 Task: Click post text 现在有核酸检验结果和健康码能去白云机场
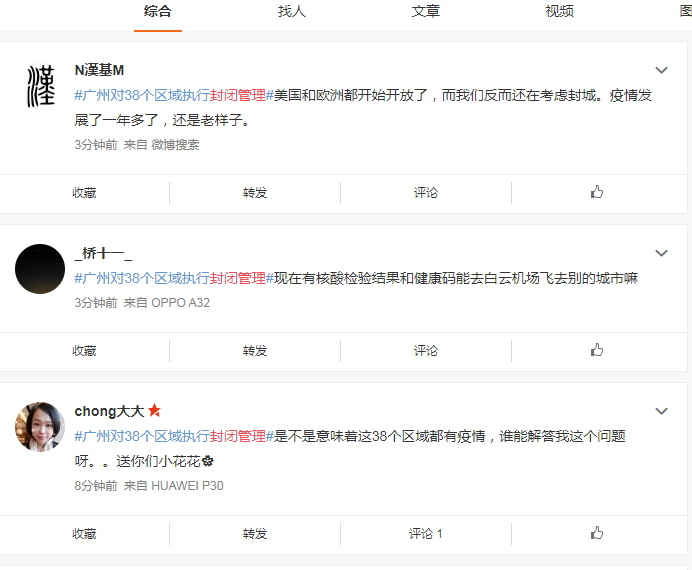click(x=406, y=278)
